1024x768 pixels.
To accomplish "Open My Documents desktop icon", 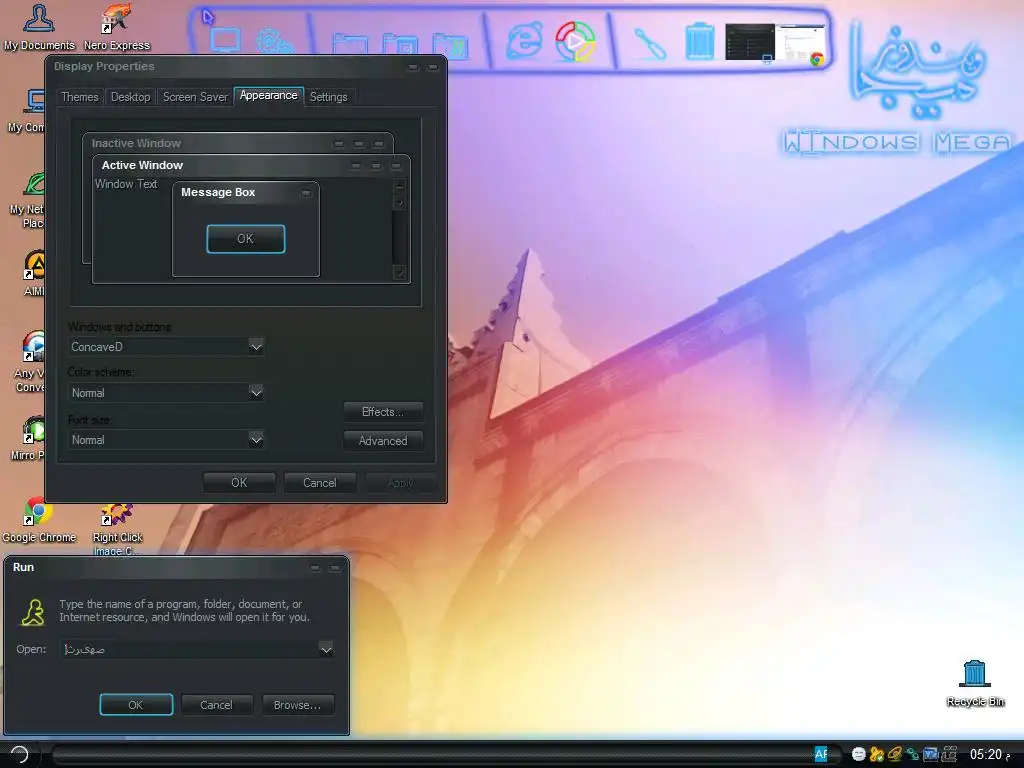I will 39,27.
